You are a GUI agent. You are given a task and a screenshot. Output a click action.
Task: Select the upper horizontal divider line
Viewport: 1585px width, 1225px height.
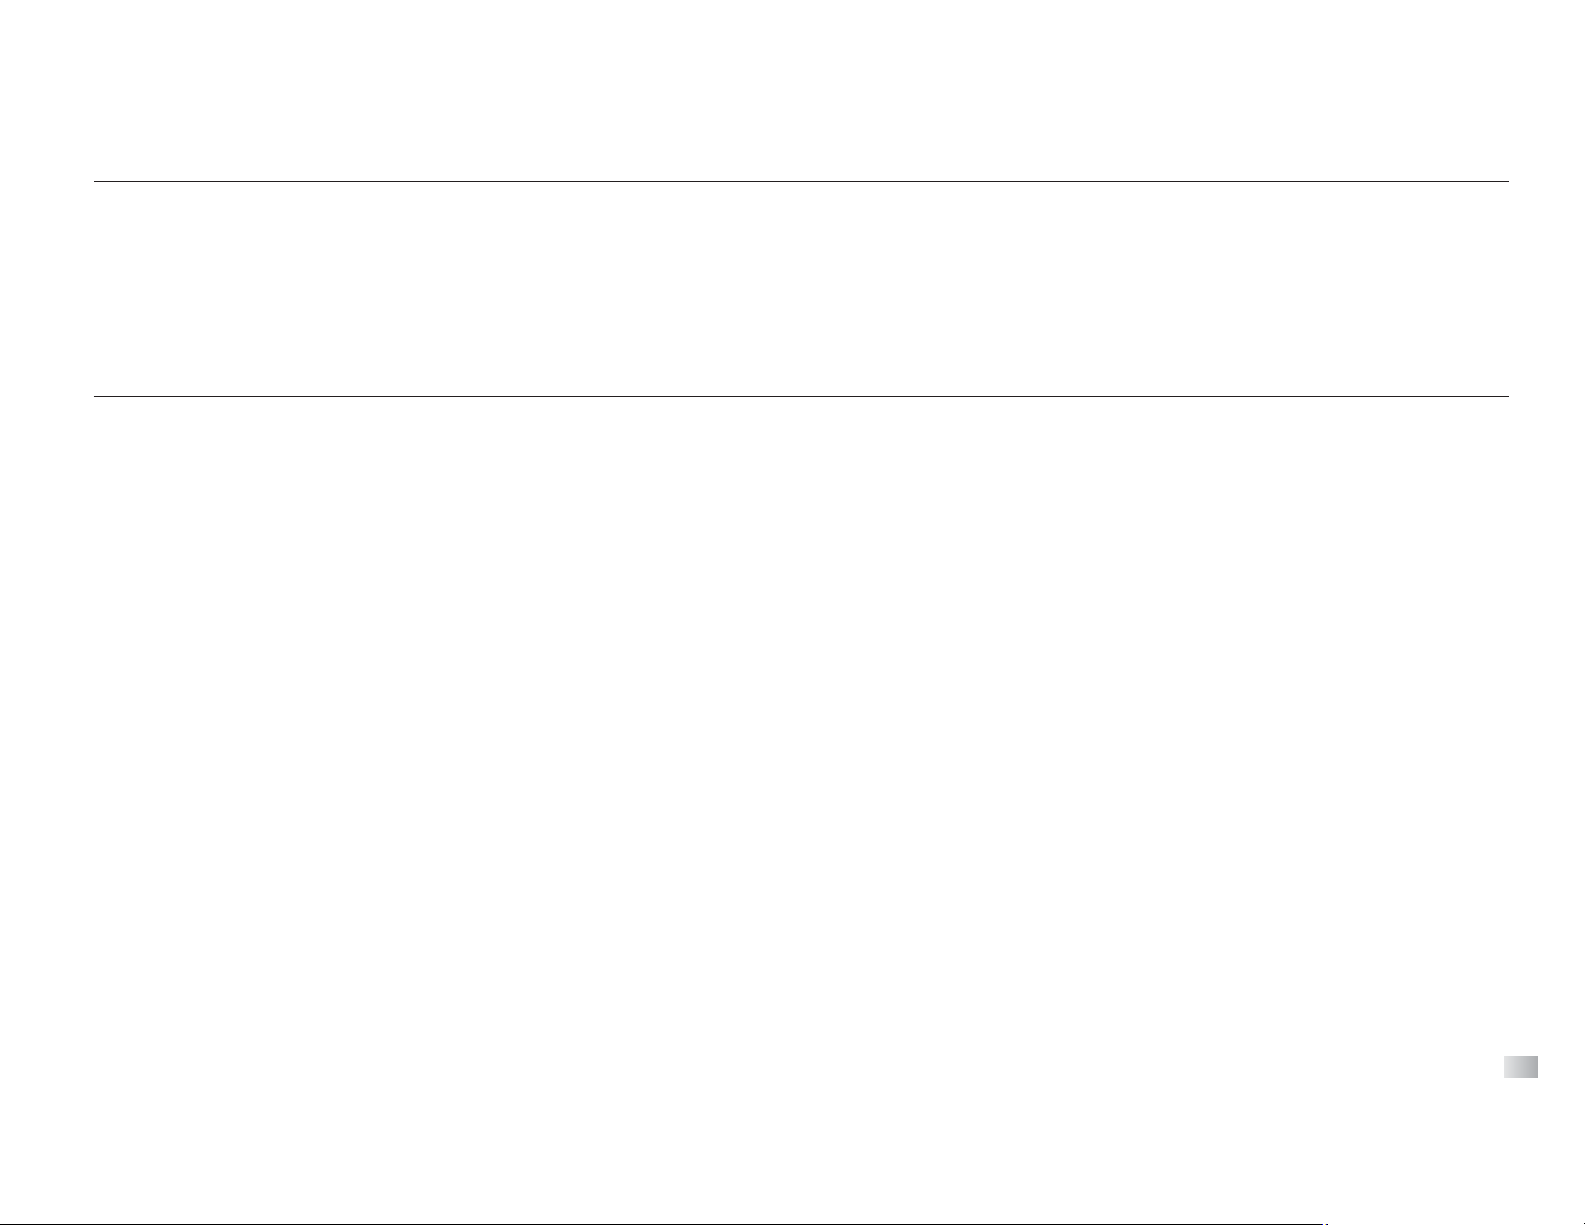pos(800,181)
